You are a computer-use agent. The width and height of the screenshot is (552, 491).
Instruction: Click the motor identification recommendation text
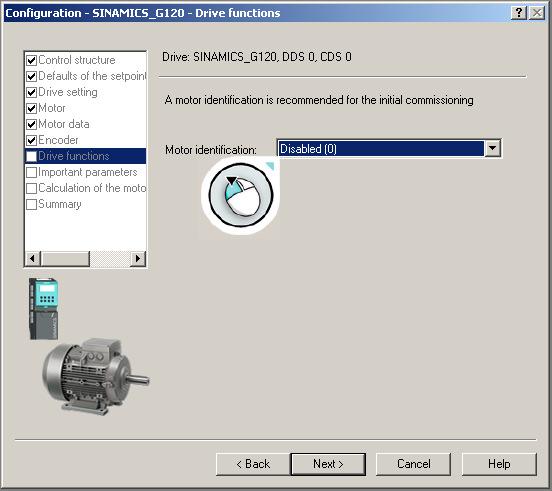tap(319, 100)
